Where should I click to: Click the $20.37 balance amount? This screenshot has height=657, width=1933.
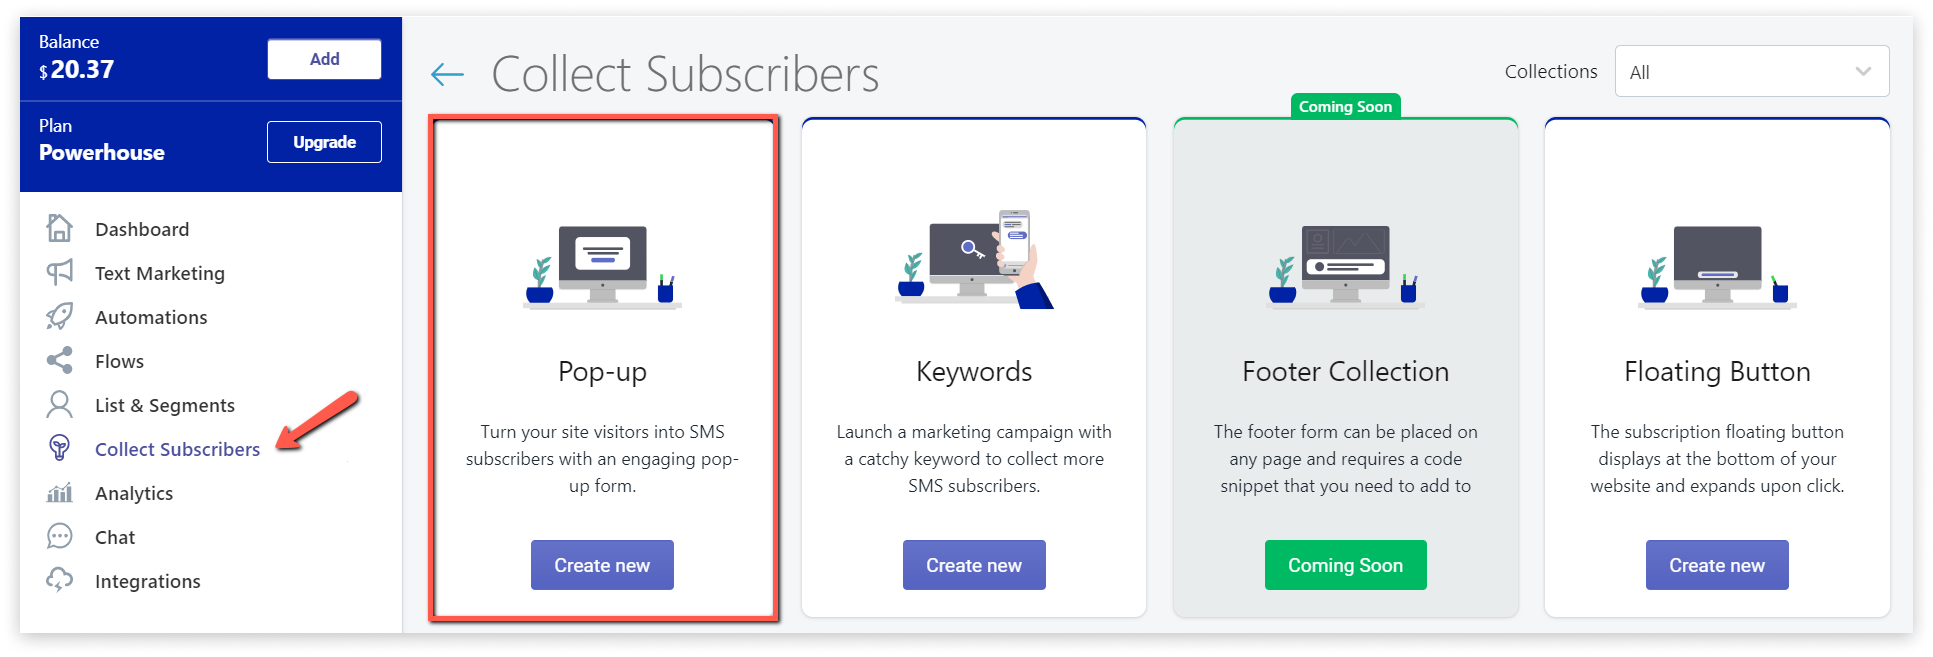[76, 69]
